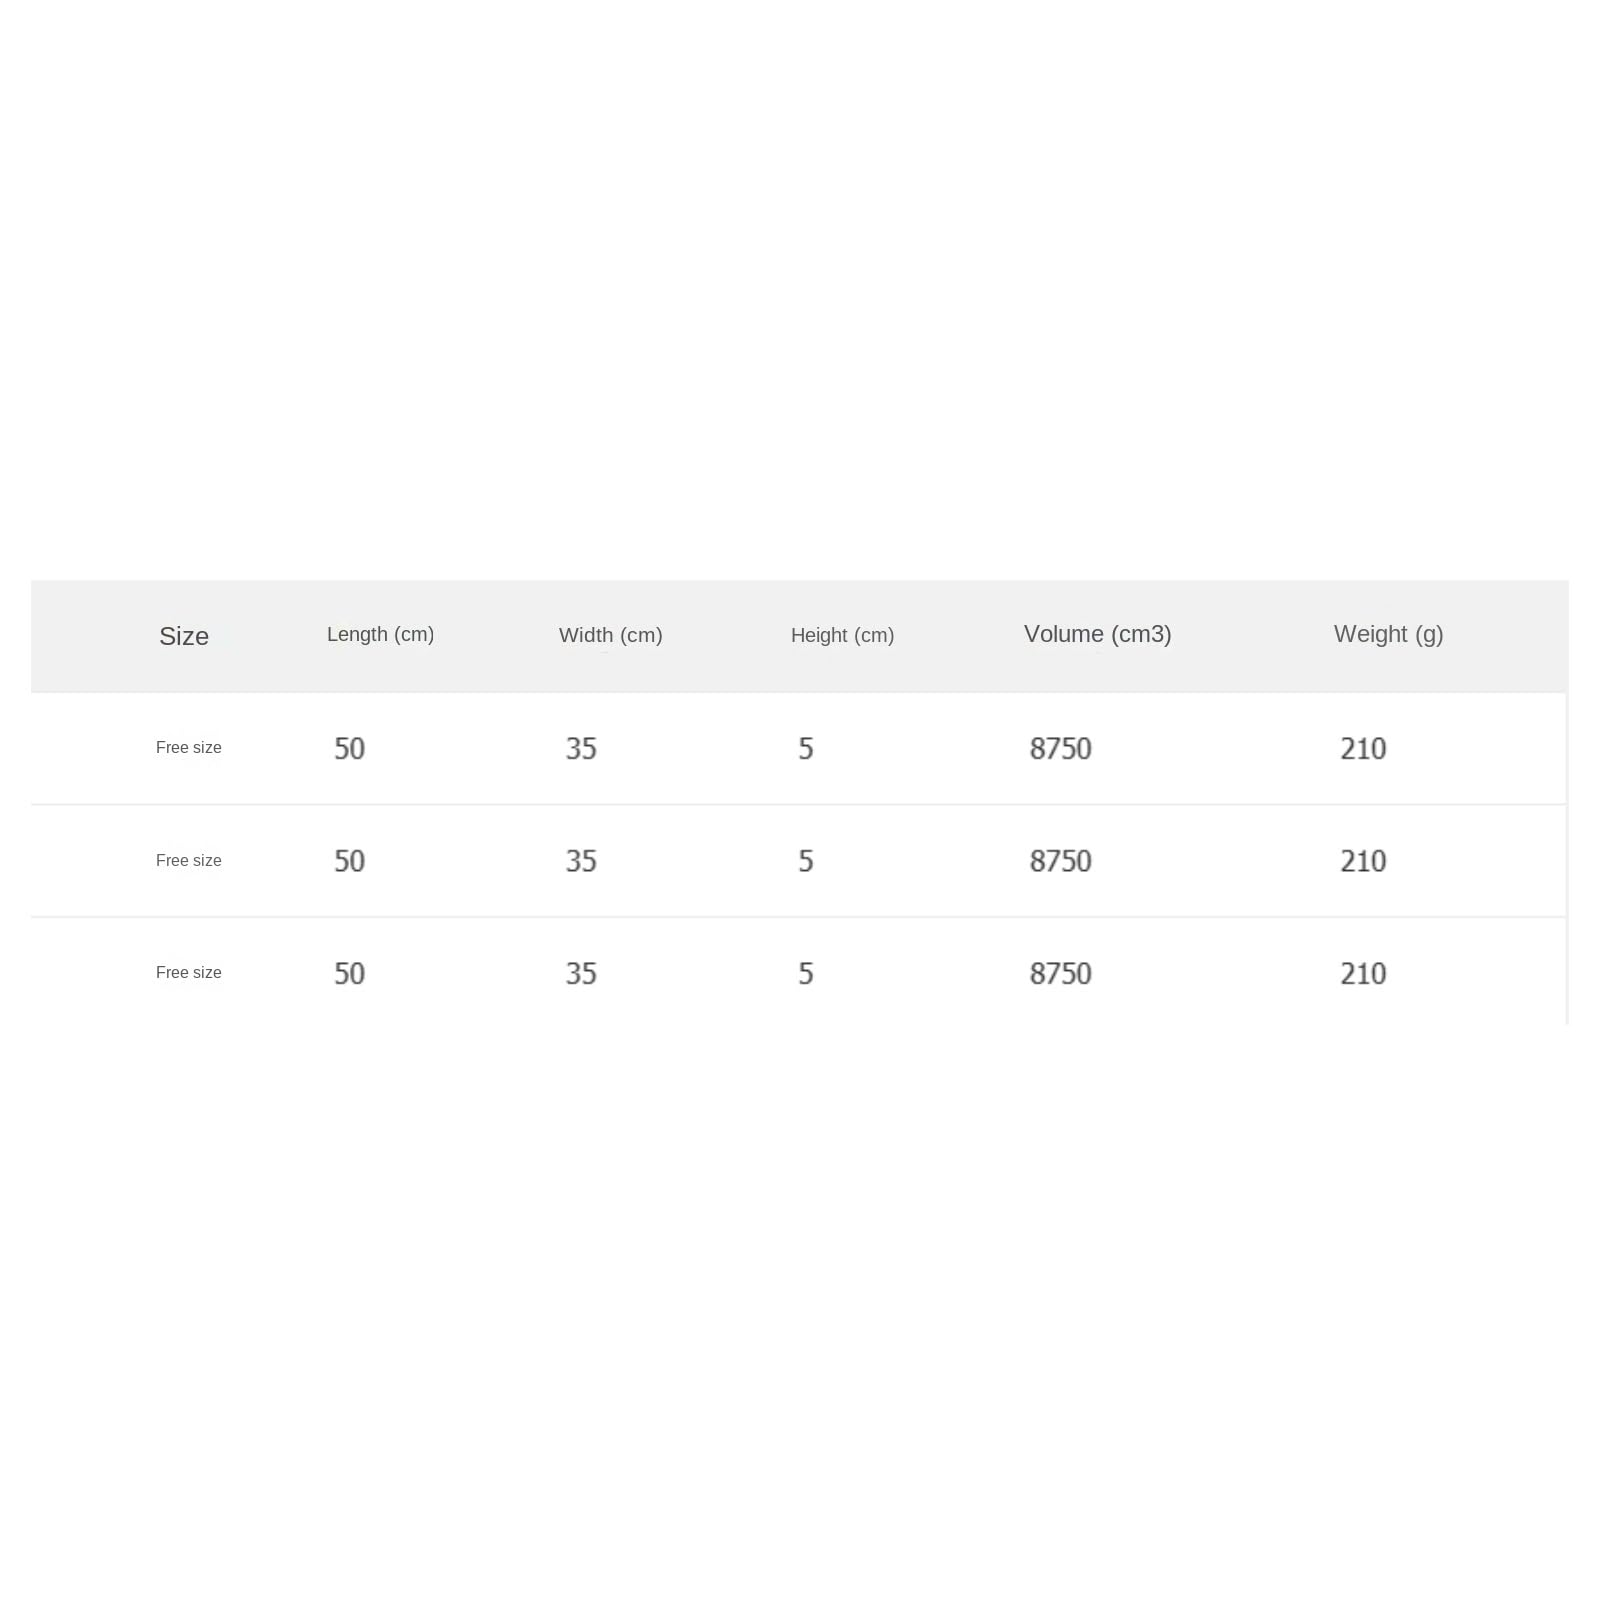Click the Height (cm) column header
This screenshot has width=1600, height=1600.
pyautogui.click(x=842, y=635)
